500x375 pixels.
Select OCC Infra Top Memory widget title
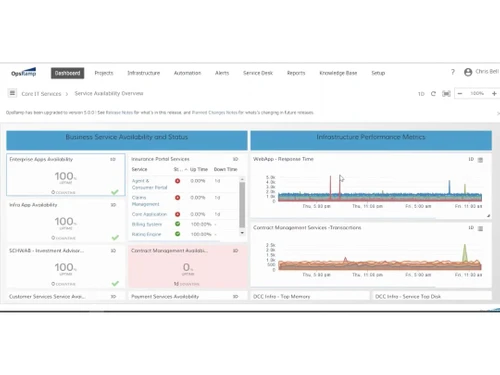pyautogui.click(x=282, y=296)
